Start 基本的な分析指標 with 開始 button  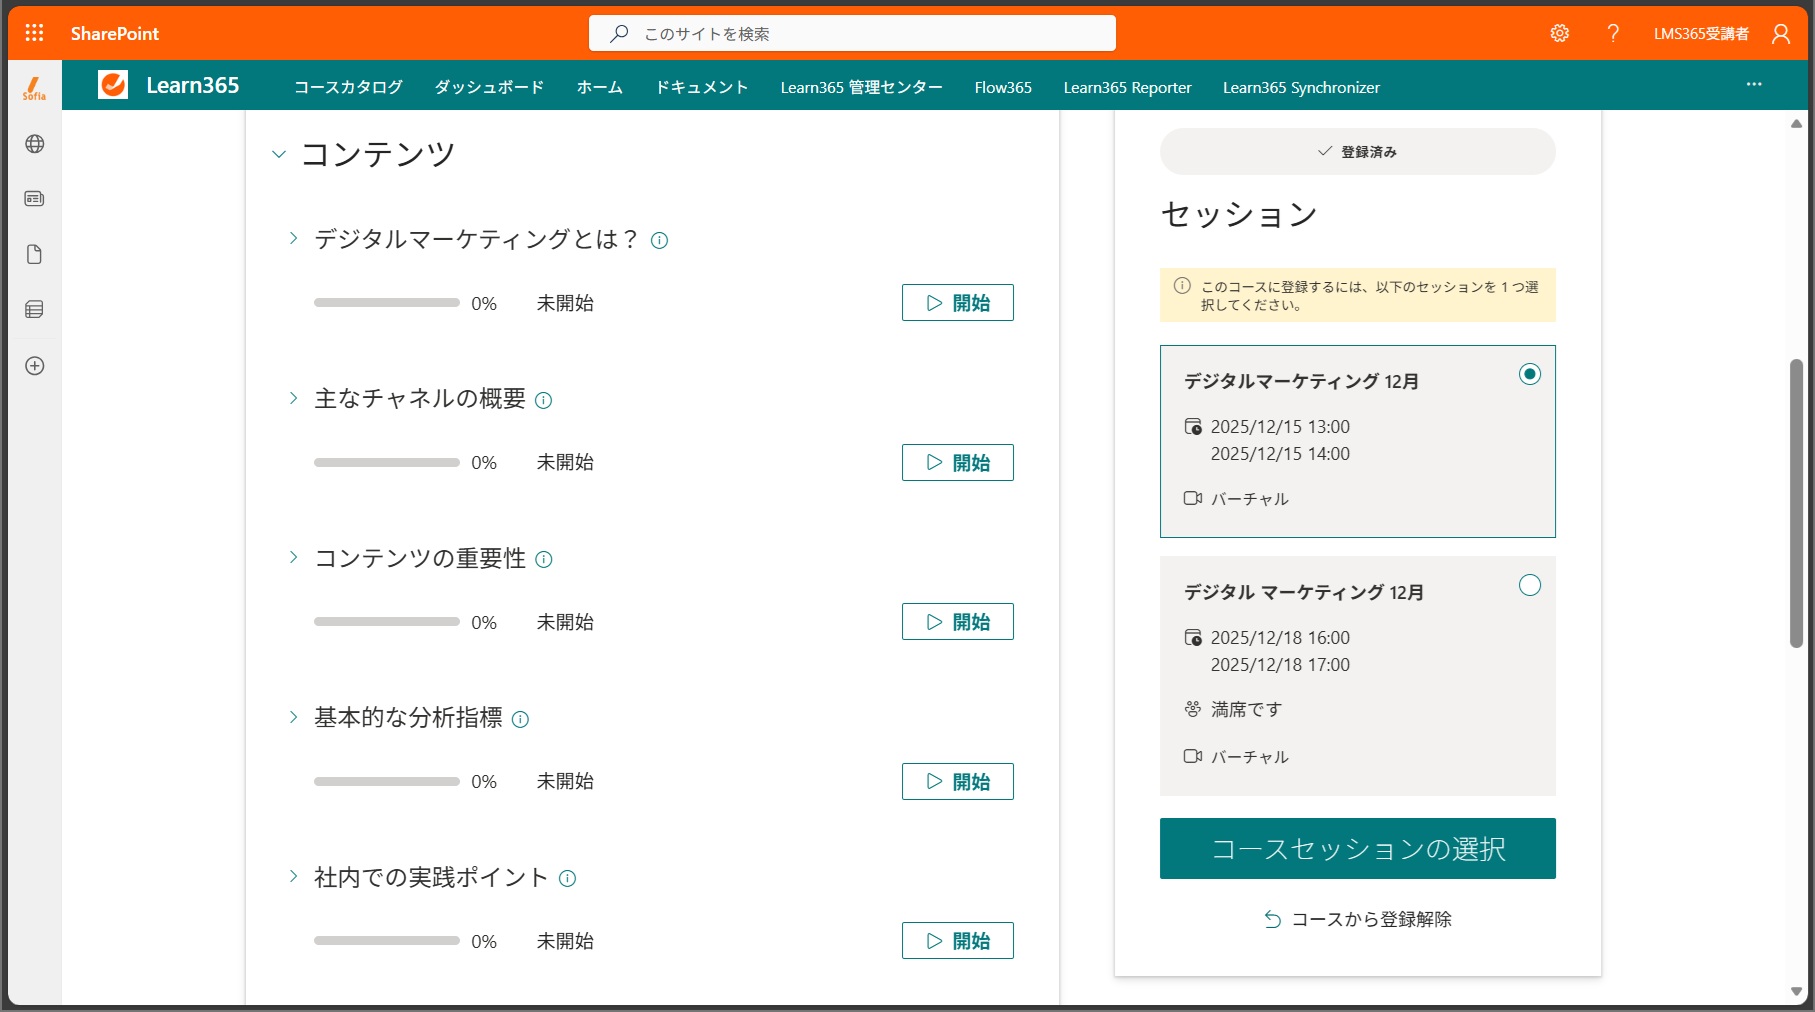tap(957, 781)
